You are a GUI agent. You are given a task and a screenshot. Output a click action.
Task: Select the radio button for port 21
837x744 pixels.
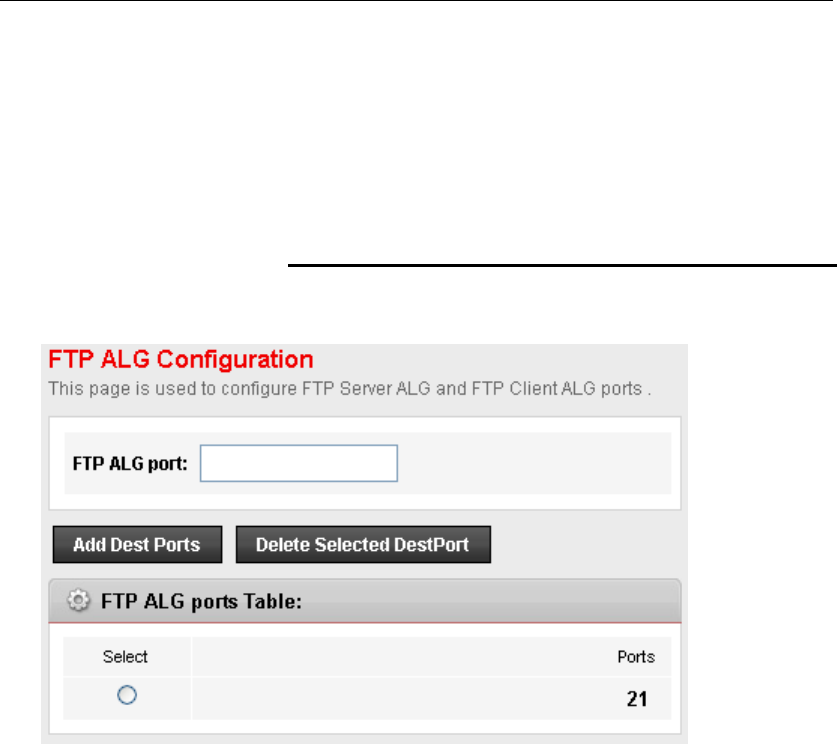point(126,697)
